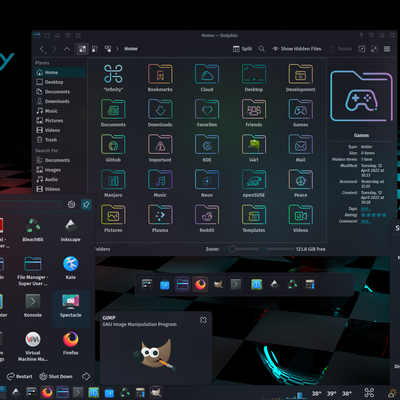Screen dimensions: 400x400
Task: Click Add link next to Tags
Action: tap(365, 209)
